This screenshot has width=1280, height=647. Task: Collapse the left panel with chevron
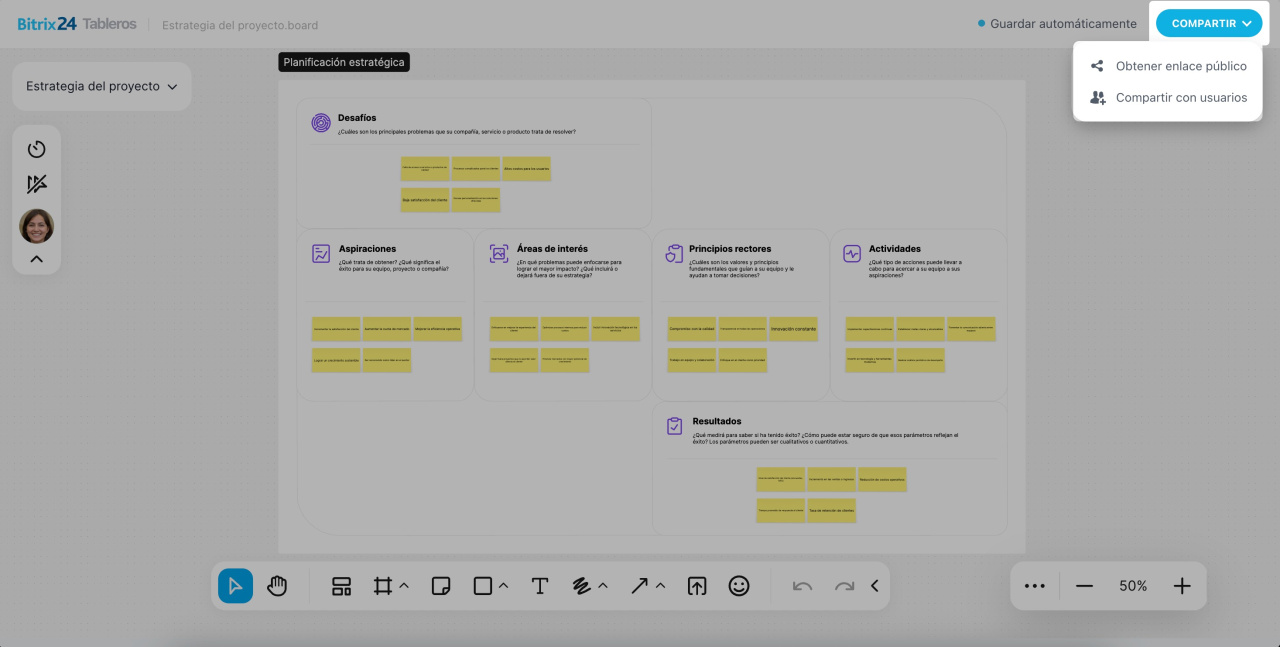click(37, 259)
